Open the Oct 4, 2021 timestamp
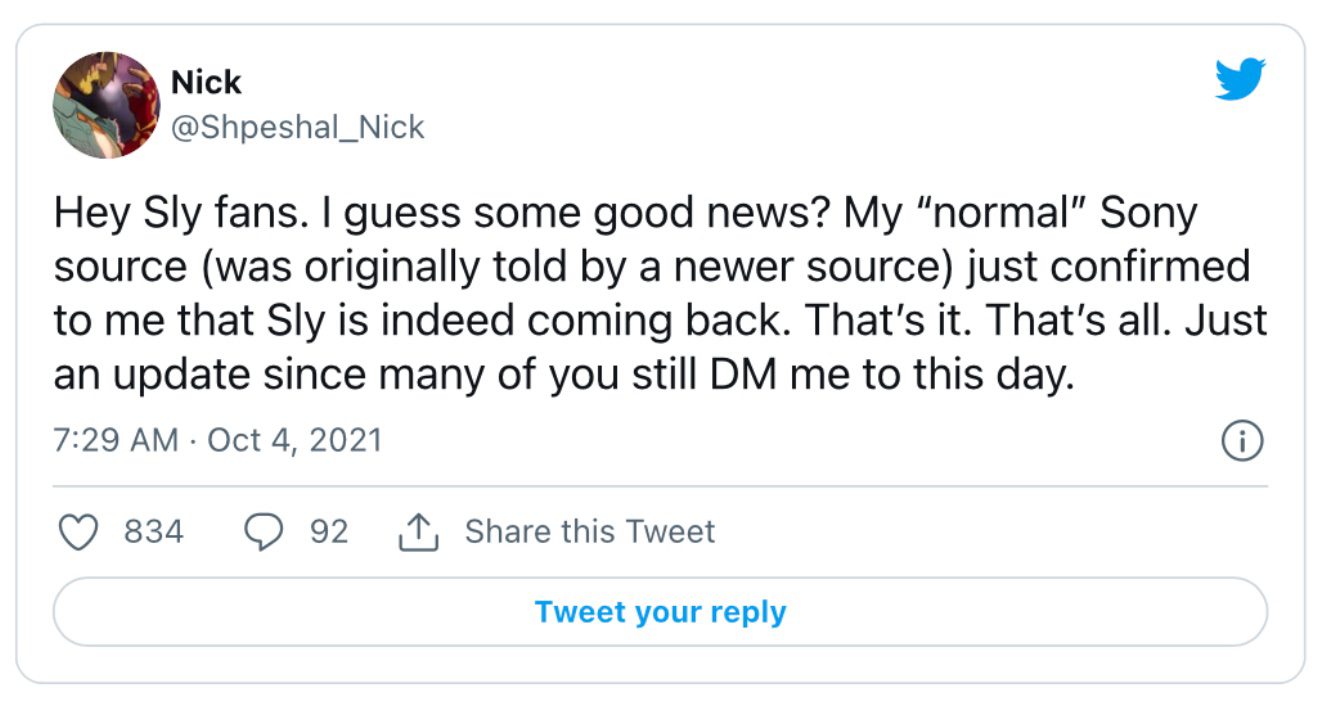The height and width of the screenshot is (718, 1330). [295, 438]
